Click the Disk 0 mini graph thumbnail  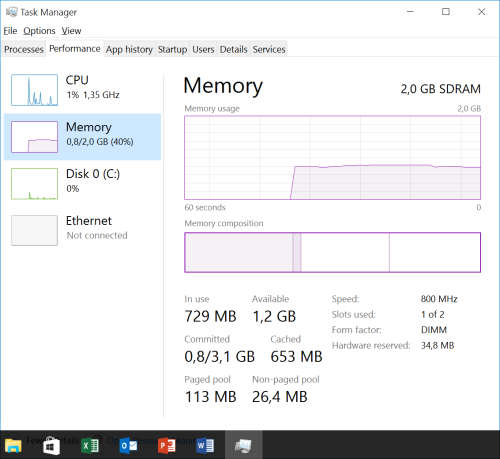[34, 184]
